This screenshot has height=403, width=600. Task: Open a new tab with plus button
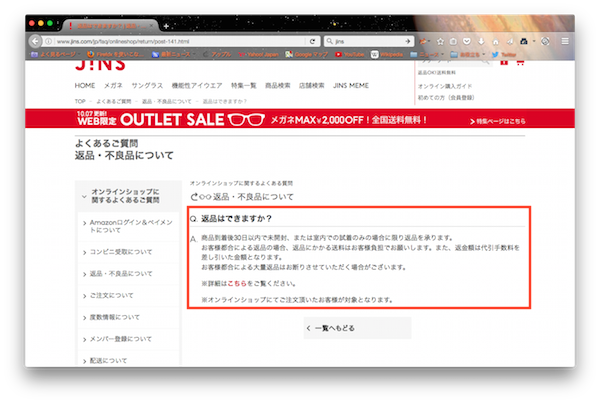[x=166, y=26]
